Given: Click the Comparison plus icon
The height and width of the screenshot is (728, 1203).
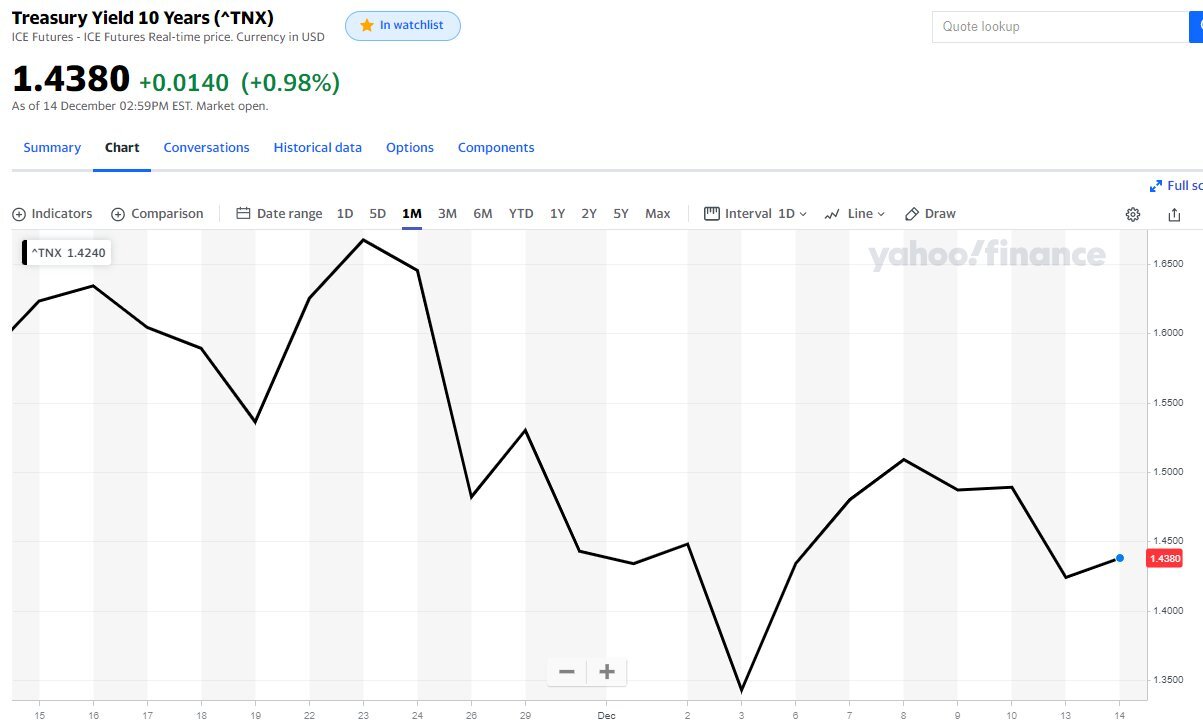Looking at the screenshot, I should point(118,214).
